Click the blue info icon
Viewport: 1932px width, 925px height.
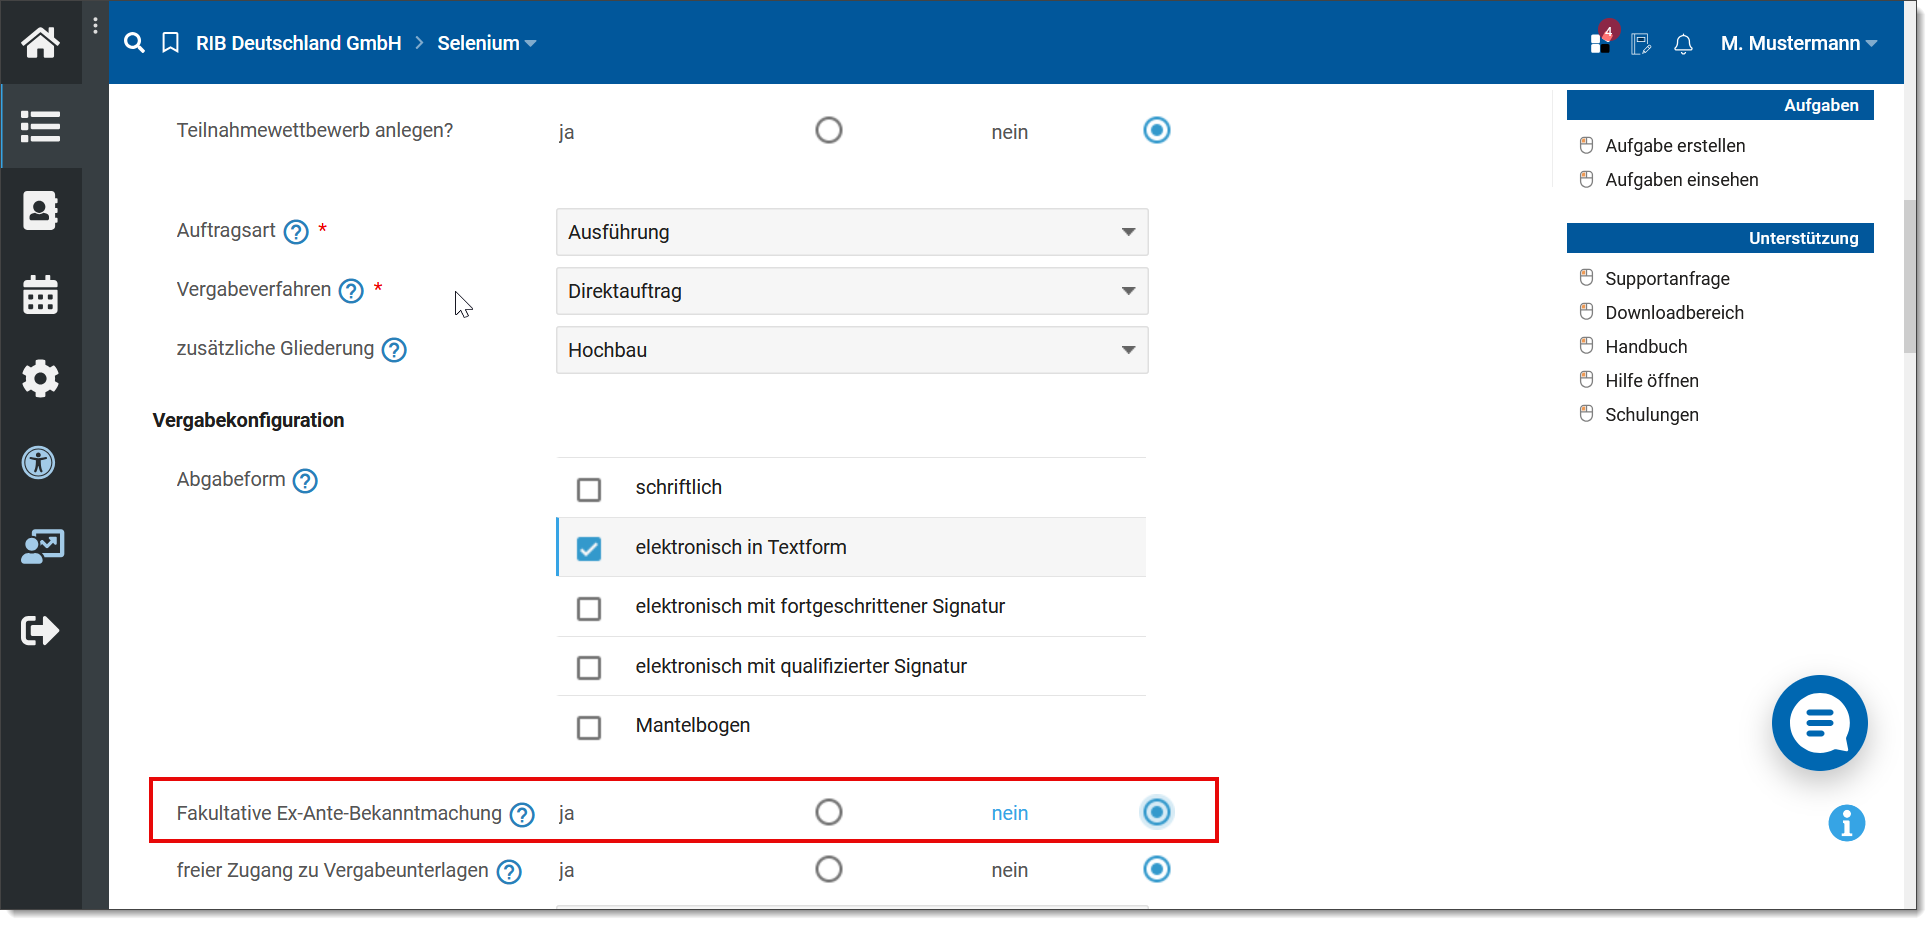(1846, 823)
